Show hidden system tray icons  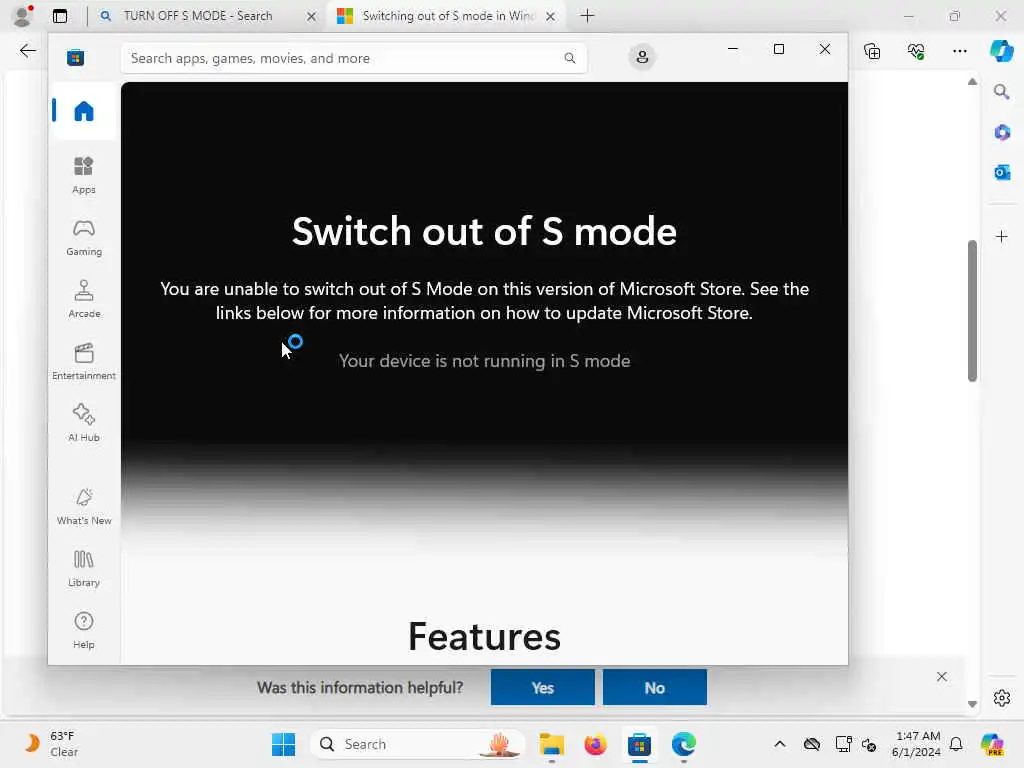click(x=780, y=744)
